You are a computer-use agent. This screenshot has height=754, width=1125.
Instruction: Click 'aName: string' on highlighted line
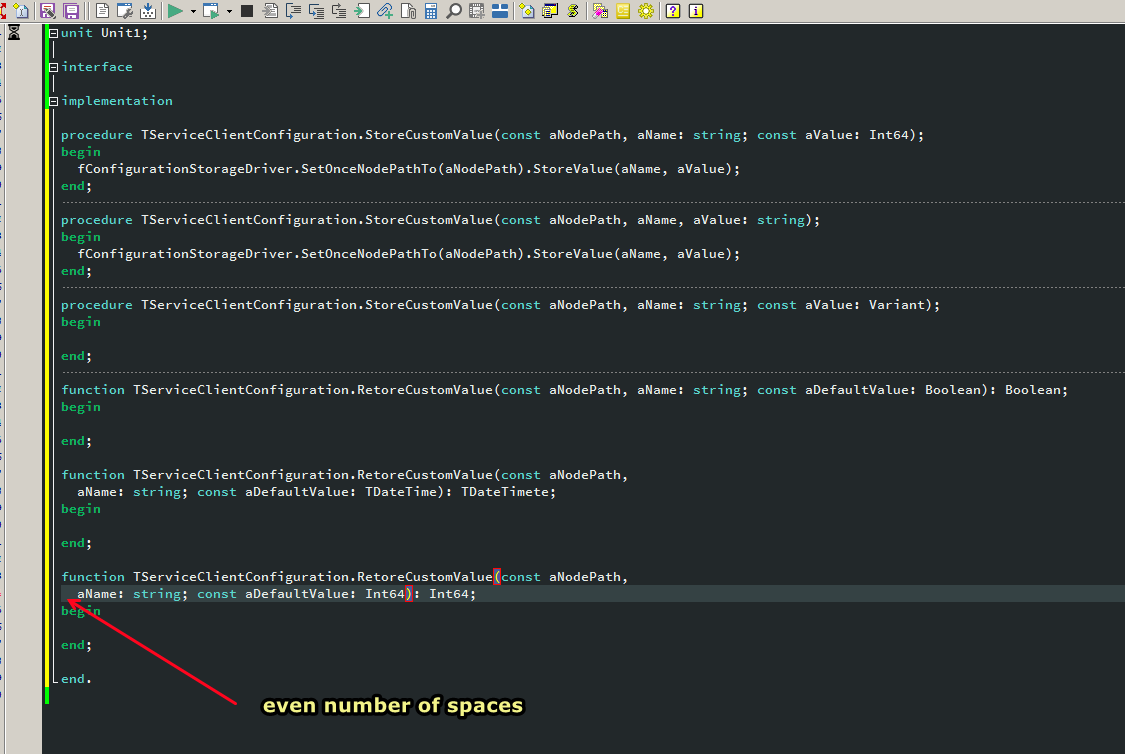[129, 593]
